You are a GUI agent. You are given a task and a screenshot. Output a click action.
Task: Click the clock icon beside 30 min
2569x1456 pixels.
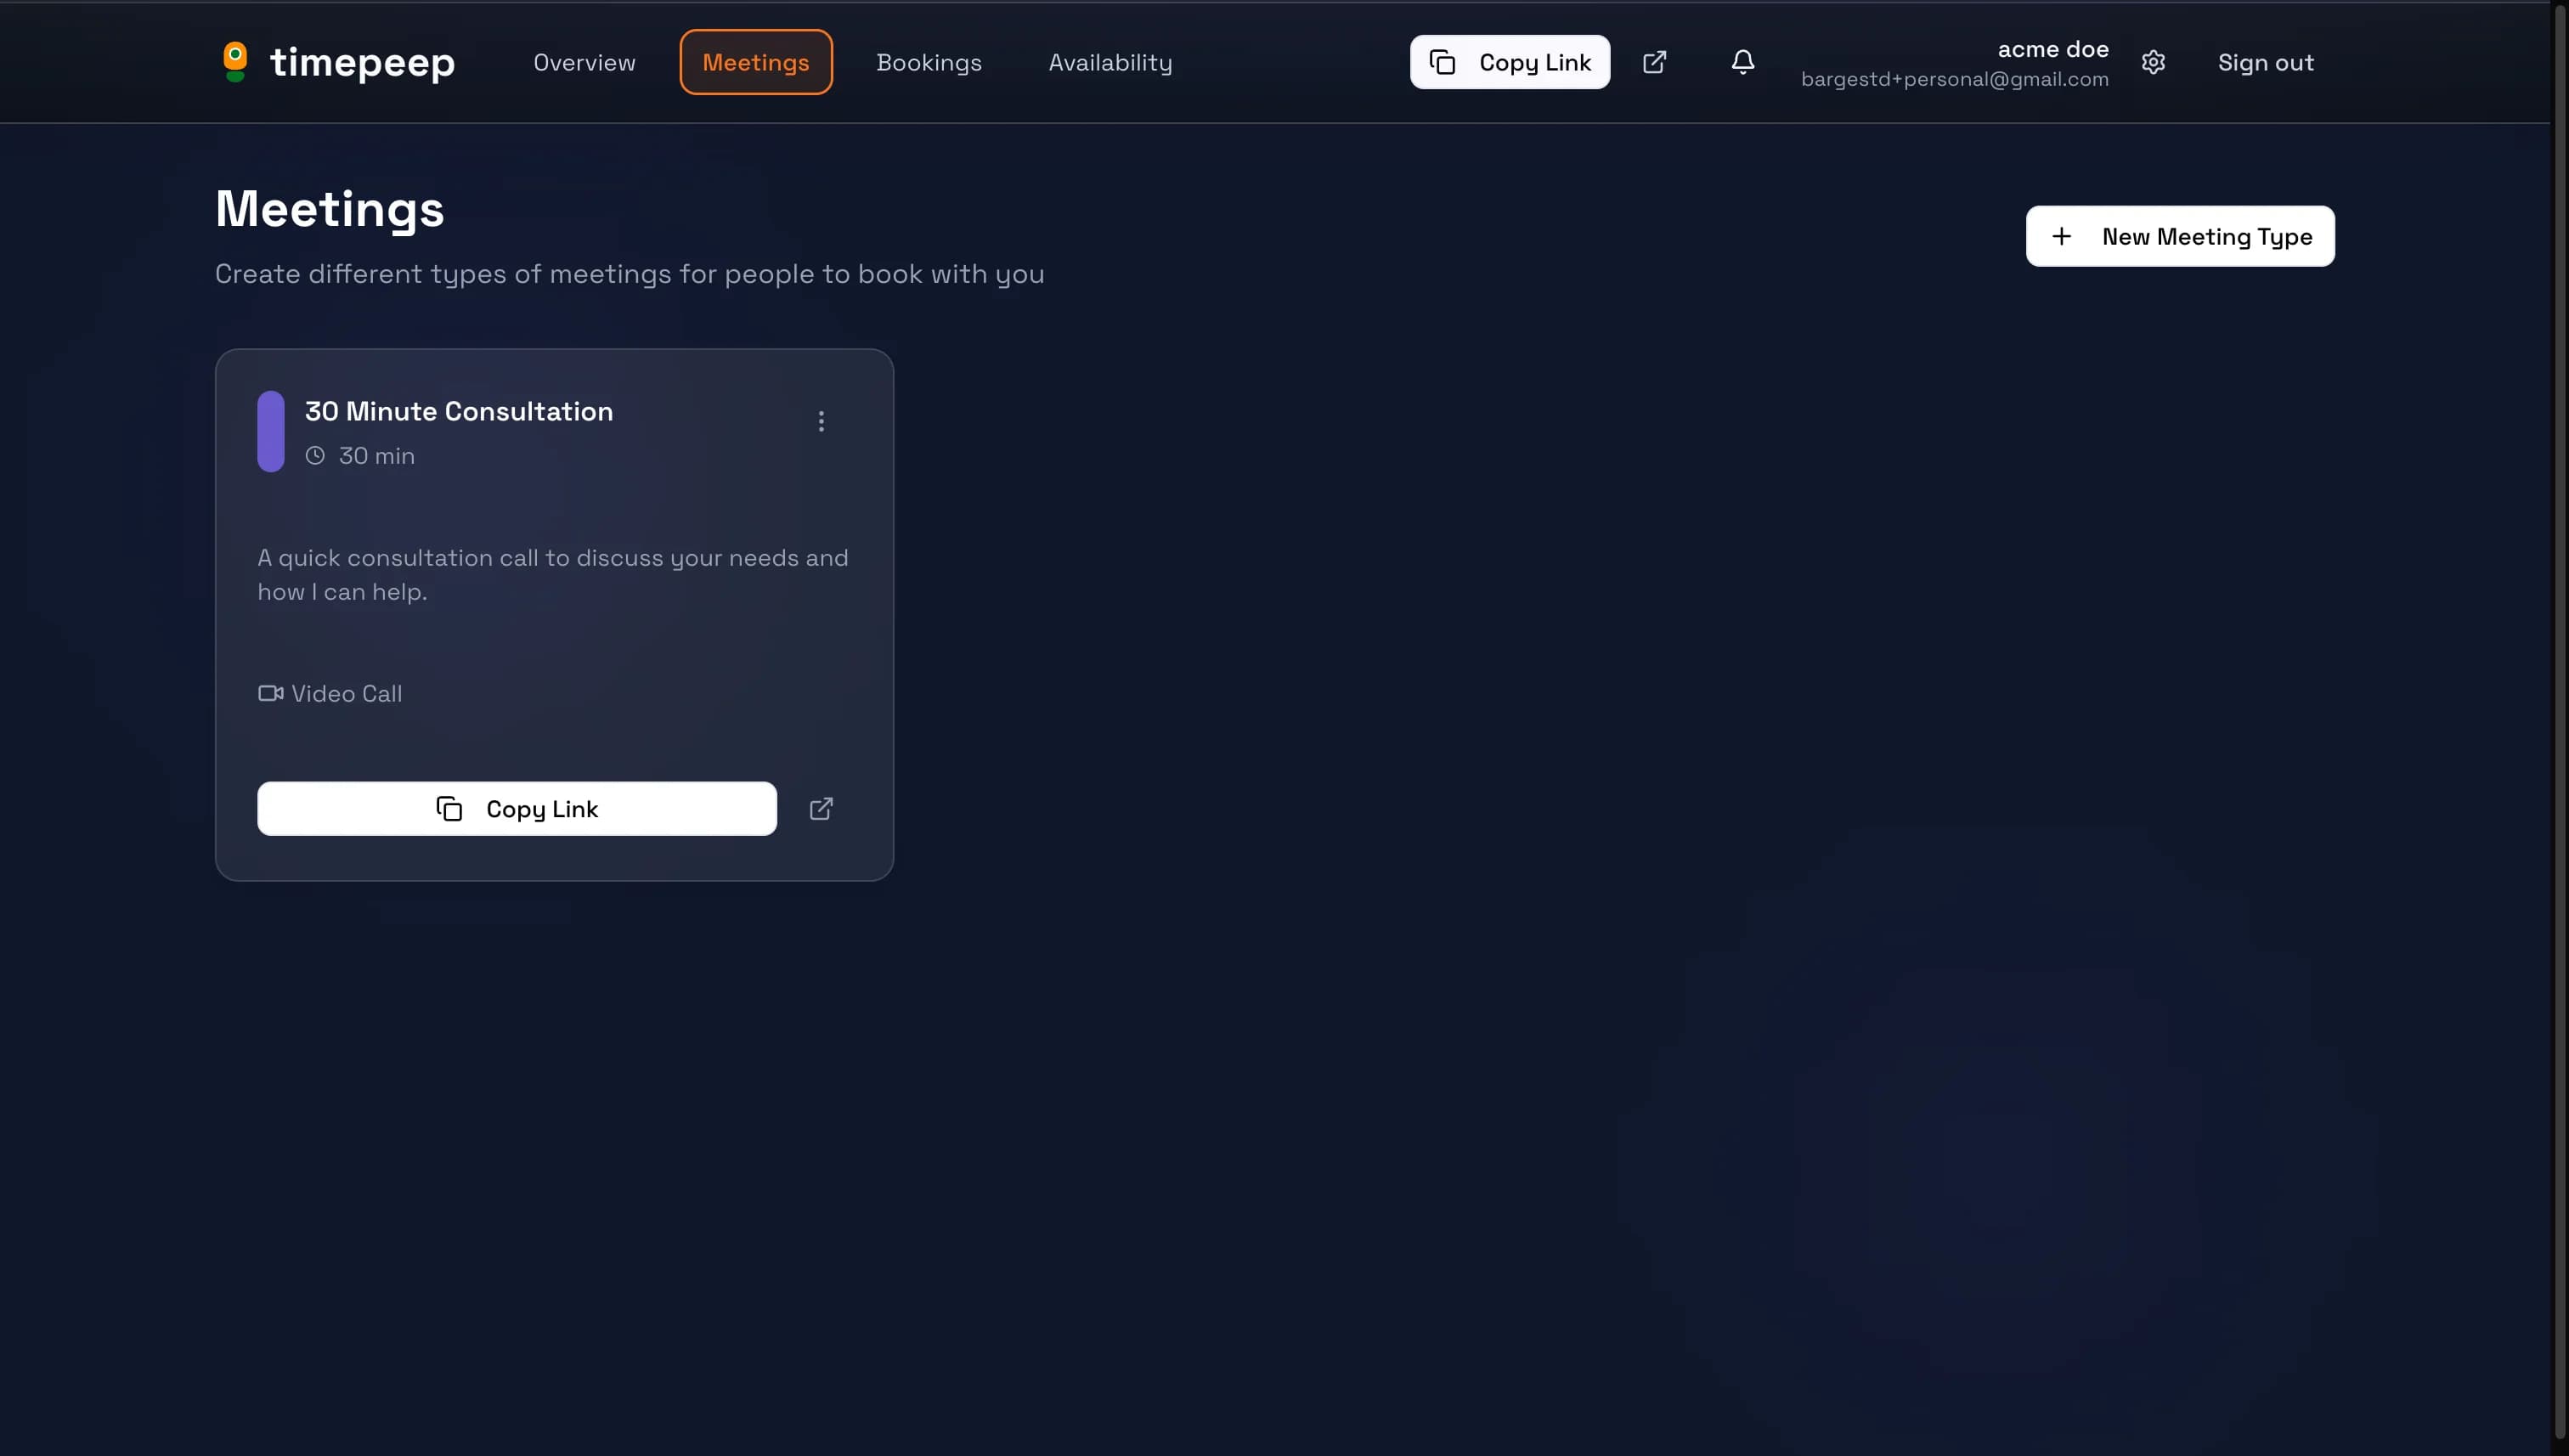point(315,456)
